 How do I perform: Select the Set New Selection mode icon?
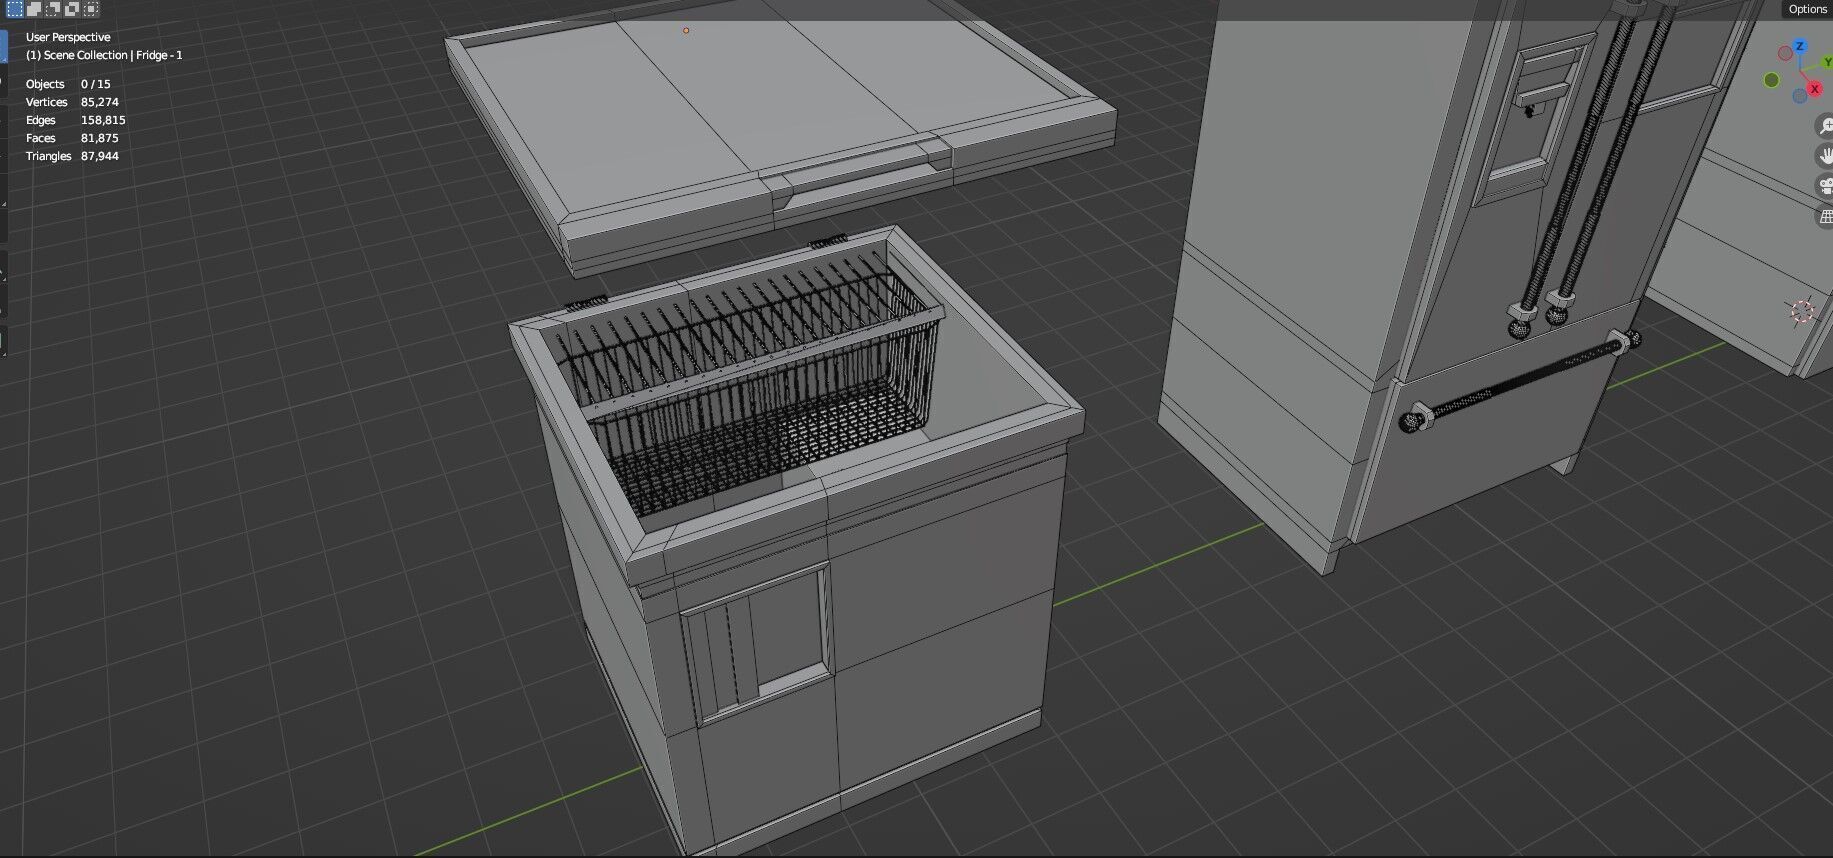pos(15,9)
